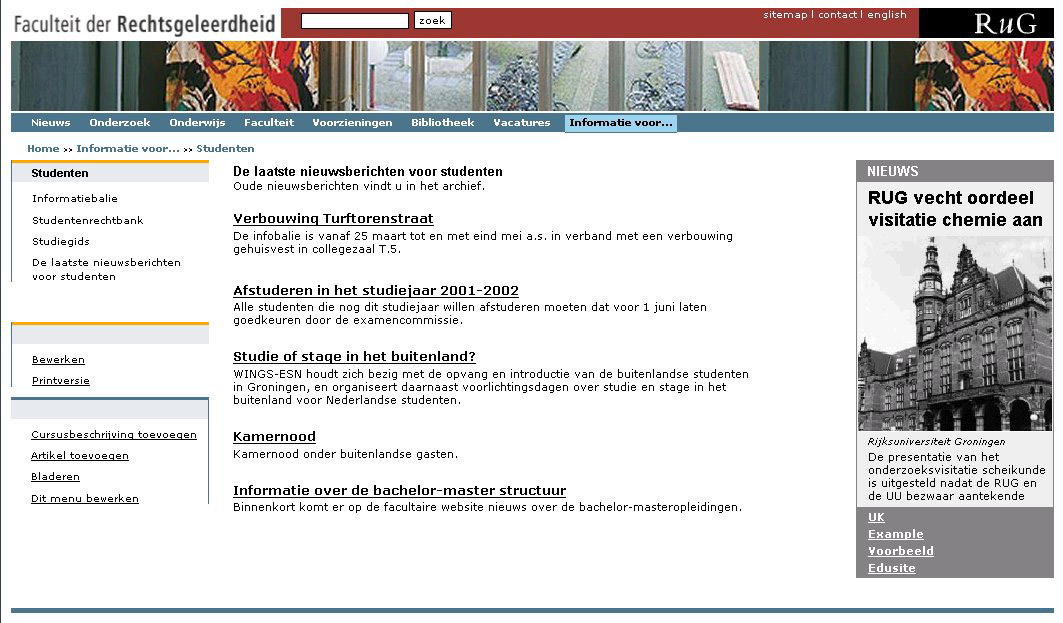Open the Voorzieningen menu
The image size is (1063, 623).
pyautogui.click(x=353, y=123)
